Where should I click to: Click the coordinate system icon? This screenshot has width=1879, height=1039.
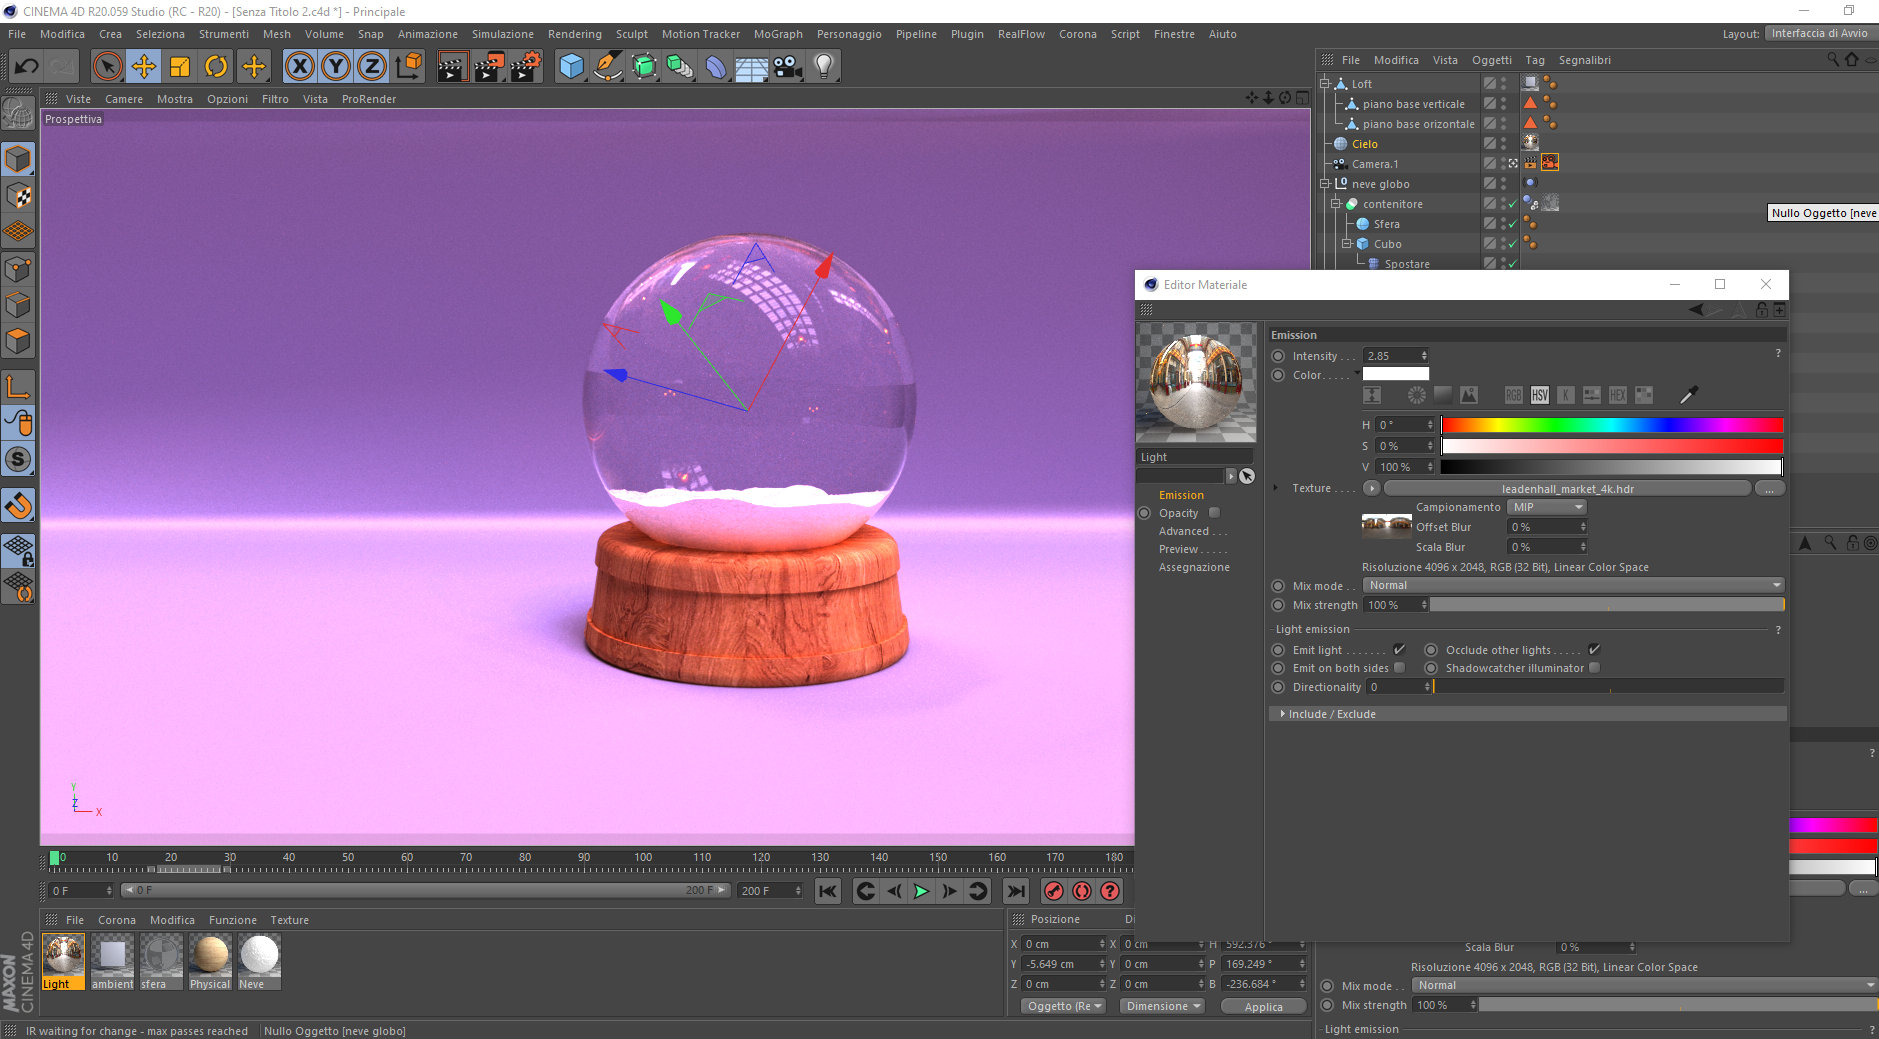408,67
